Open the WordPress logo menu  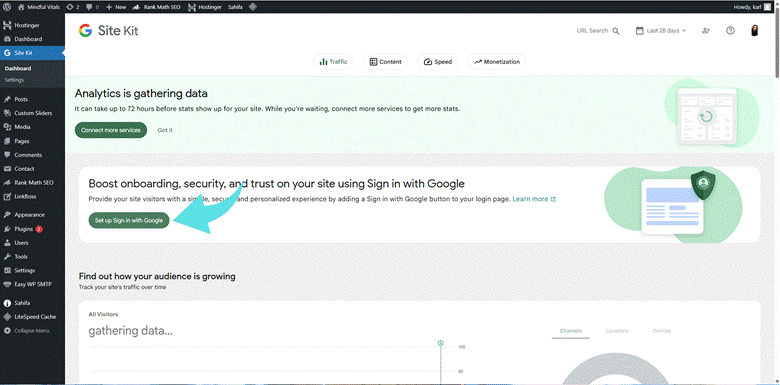(x=7, y=7)
